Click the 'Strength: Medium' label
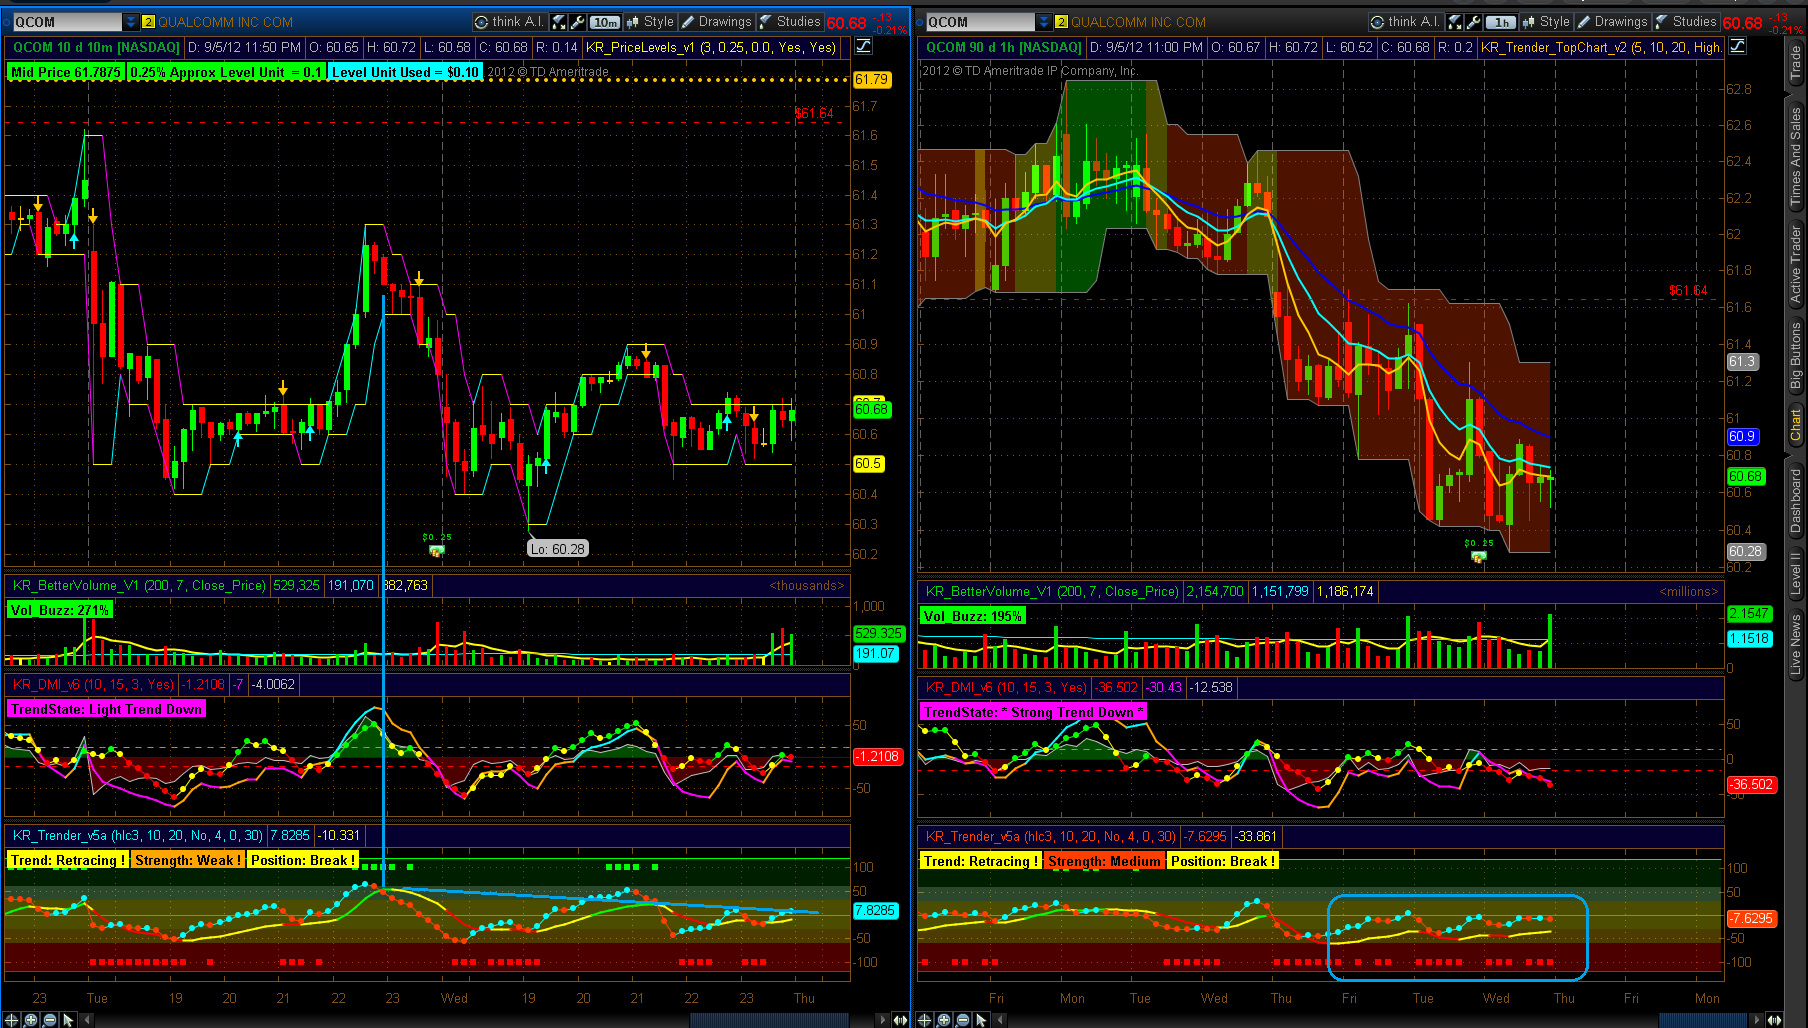This screenshot has width=1808, height=1028. tap(1105, 861)
